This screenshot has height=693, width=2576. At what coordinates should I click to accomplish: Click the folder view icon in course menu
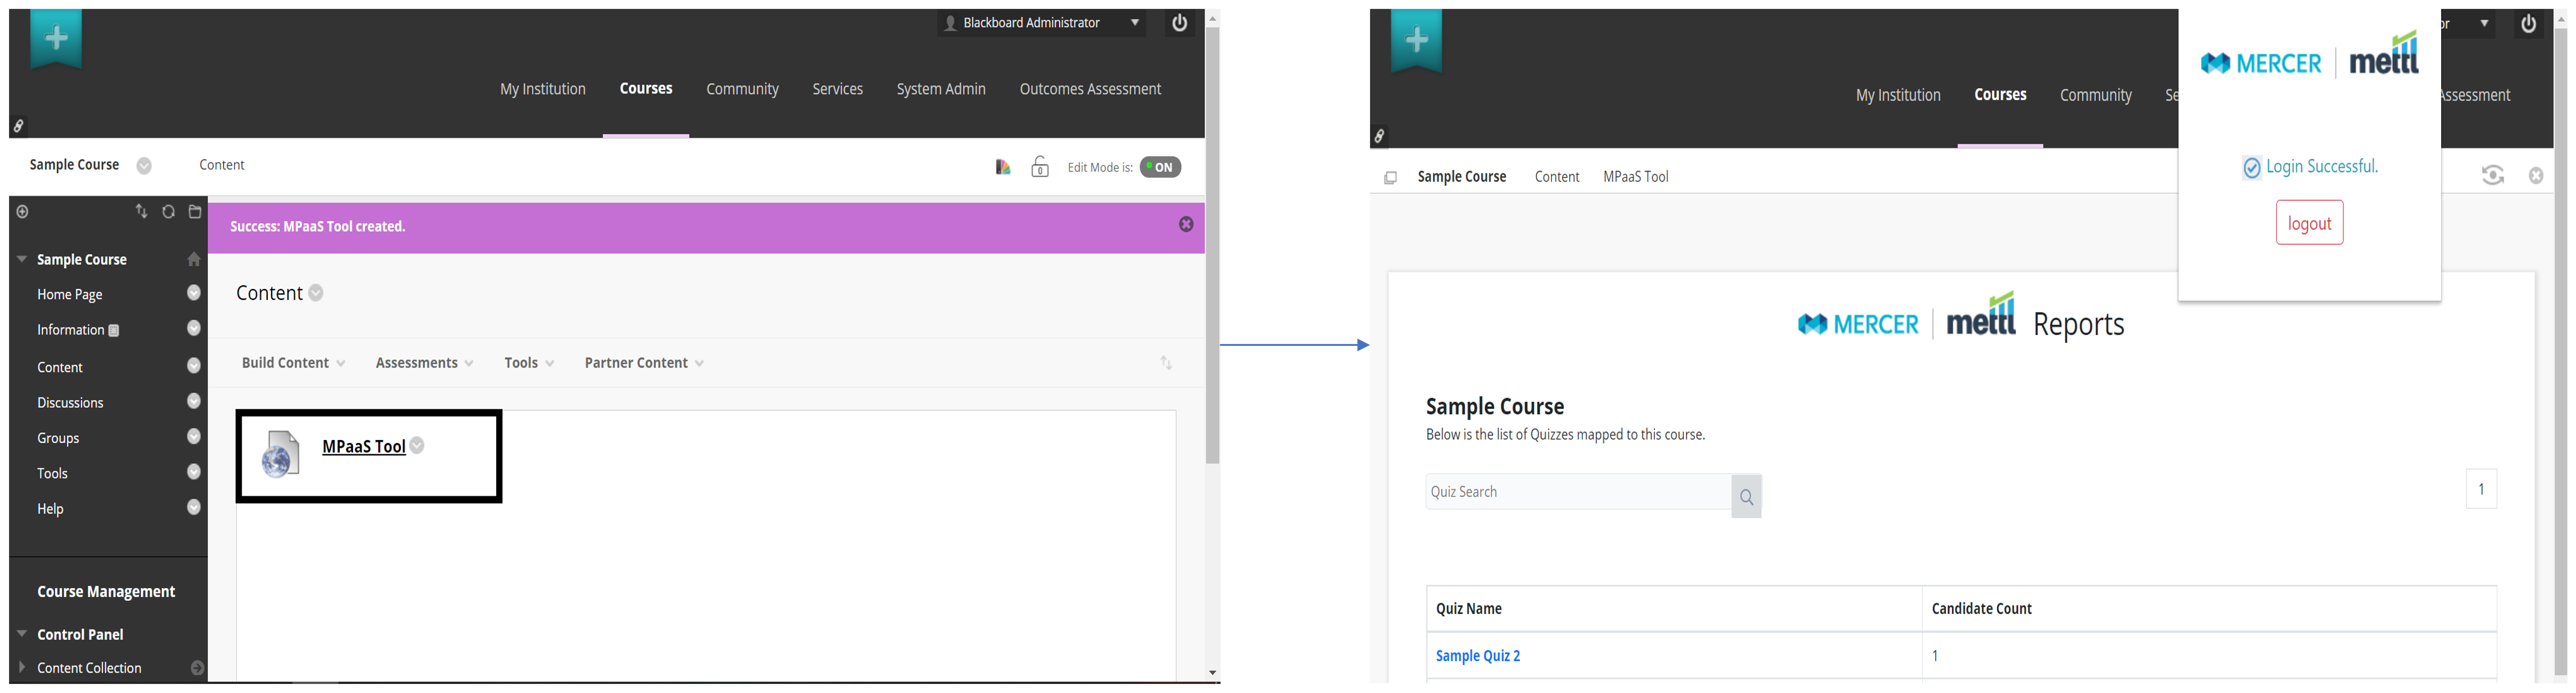195,211
